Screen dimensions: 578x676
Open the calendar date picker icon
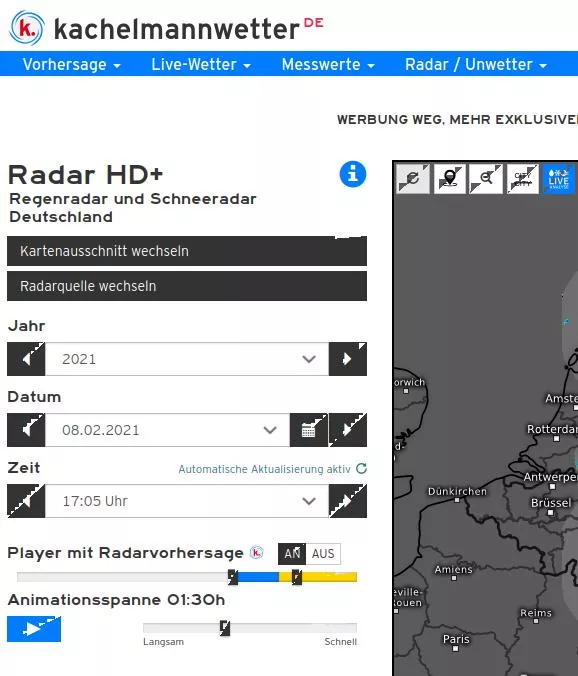click(309, 430)
